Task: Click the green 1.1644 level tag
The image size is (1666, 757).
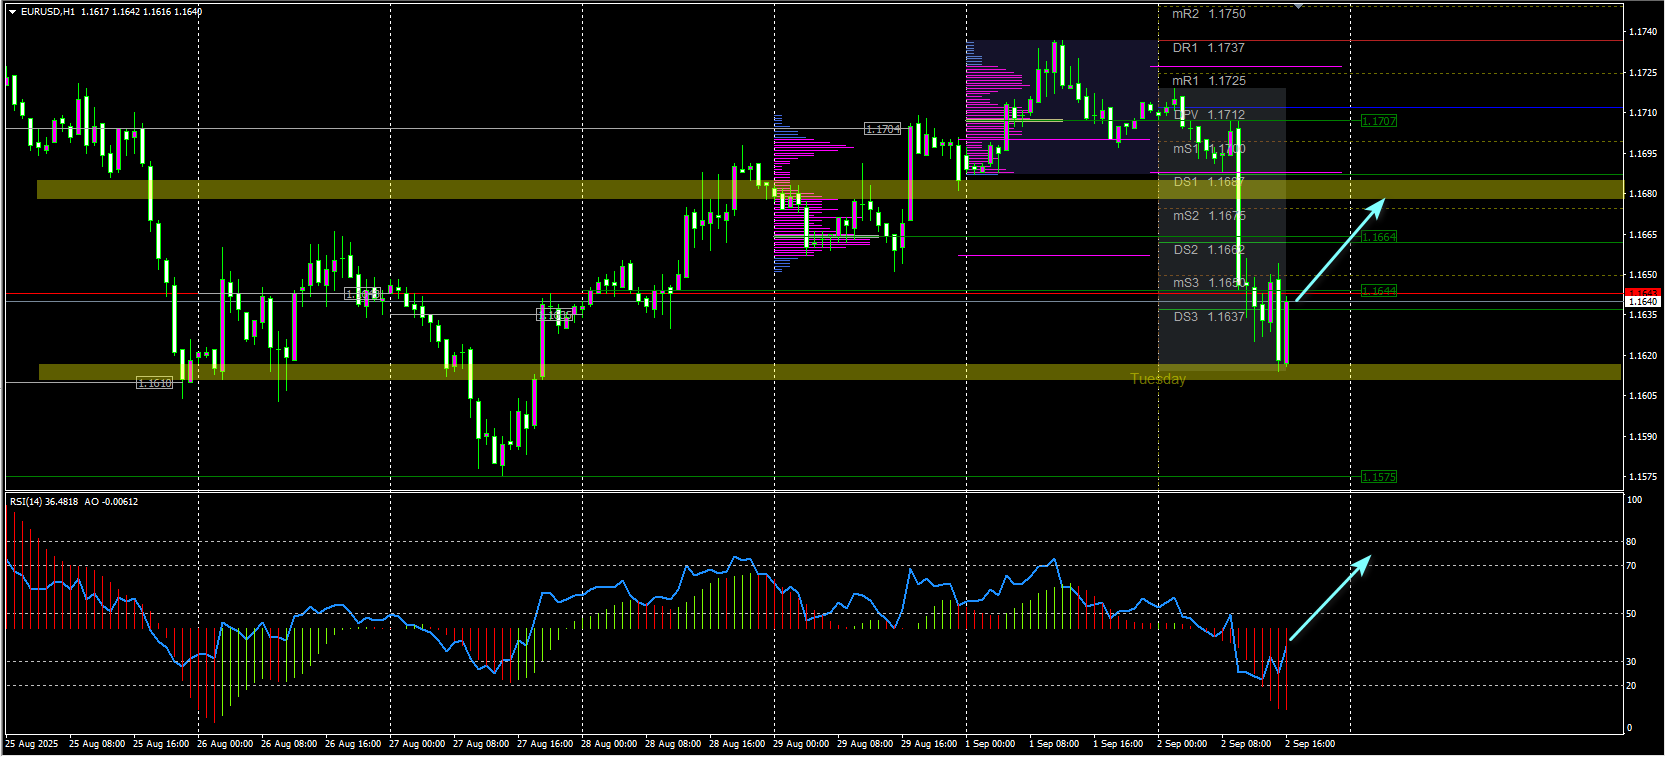Action: click(1379, 291)
